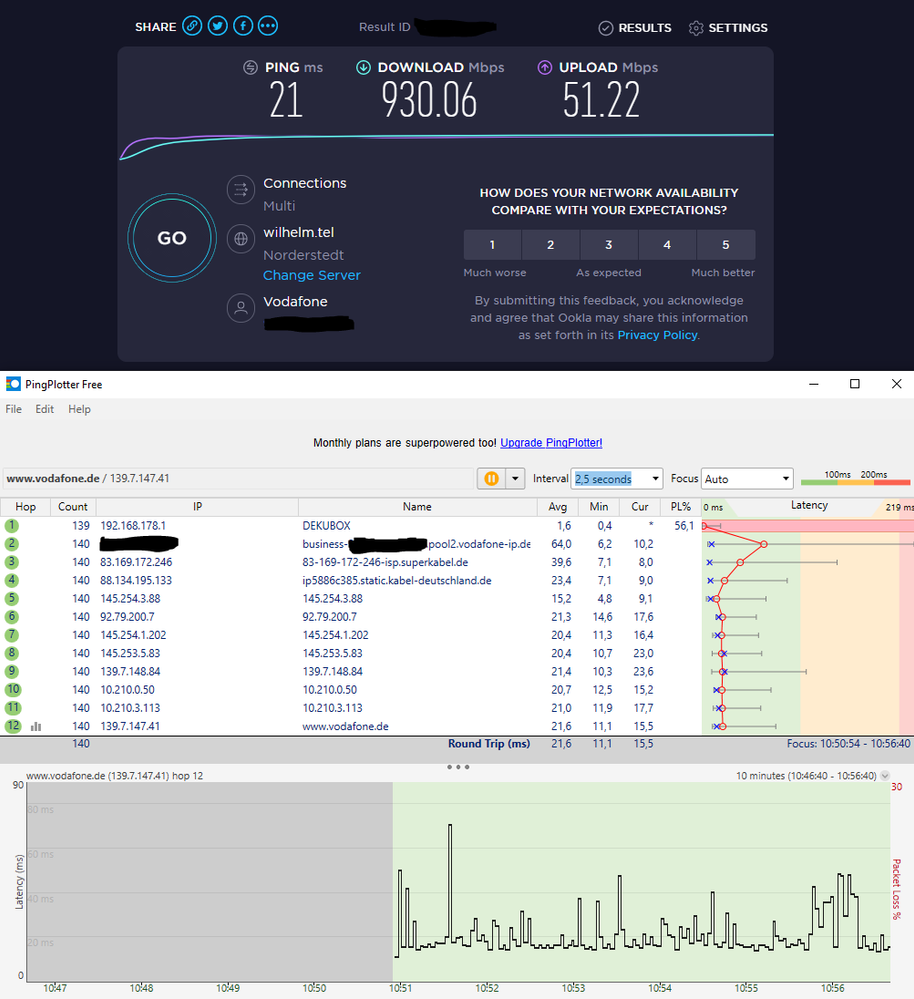The image size is (914, 999).
Task: Click the 10:53 timeline tick label
Action: pos(573,988)
